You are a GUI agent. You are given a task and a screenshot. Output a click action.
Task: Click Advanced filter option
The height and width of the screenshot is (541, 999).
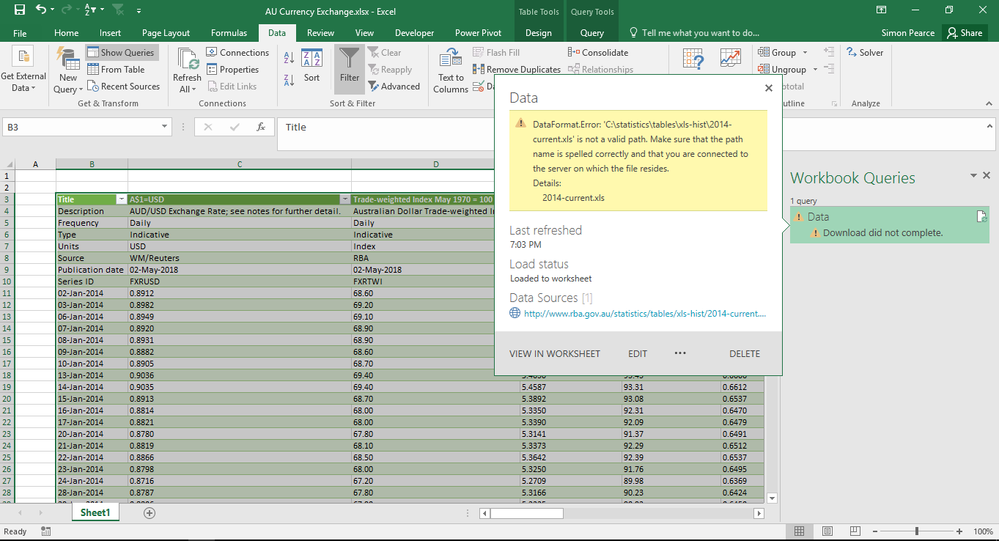(x=394, y=86)
